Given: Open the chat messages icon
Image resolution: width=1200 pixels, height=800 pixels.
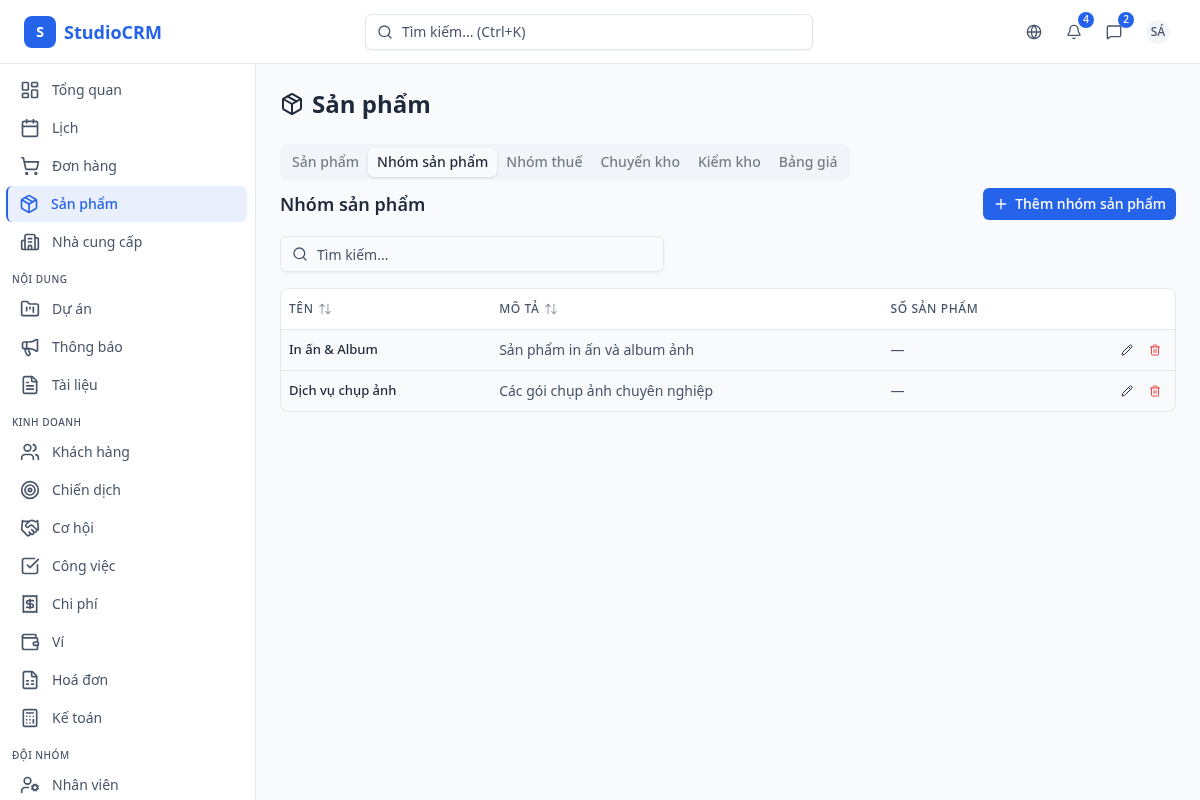Looking at the screenshot, I should coord(1114,32).
